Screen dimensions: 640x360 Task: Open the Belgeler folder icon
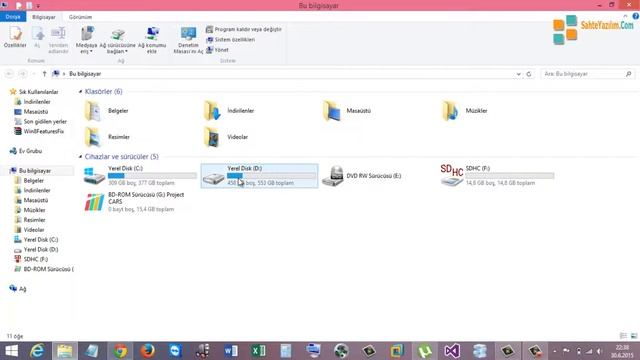93,111
